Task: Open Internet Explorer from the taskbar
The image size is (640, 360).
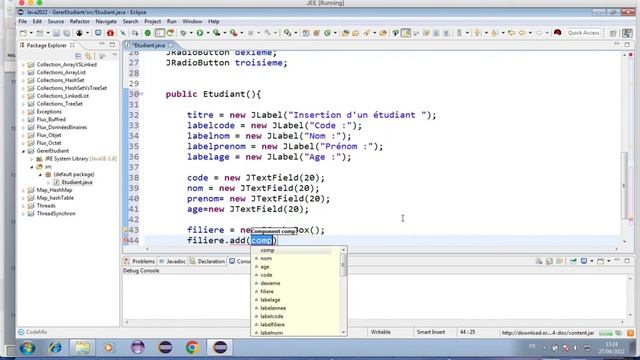Action: [x=55, y=347]
